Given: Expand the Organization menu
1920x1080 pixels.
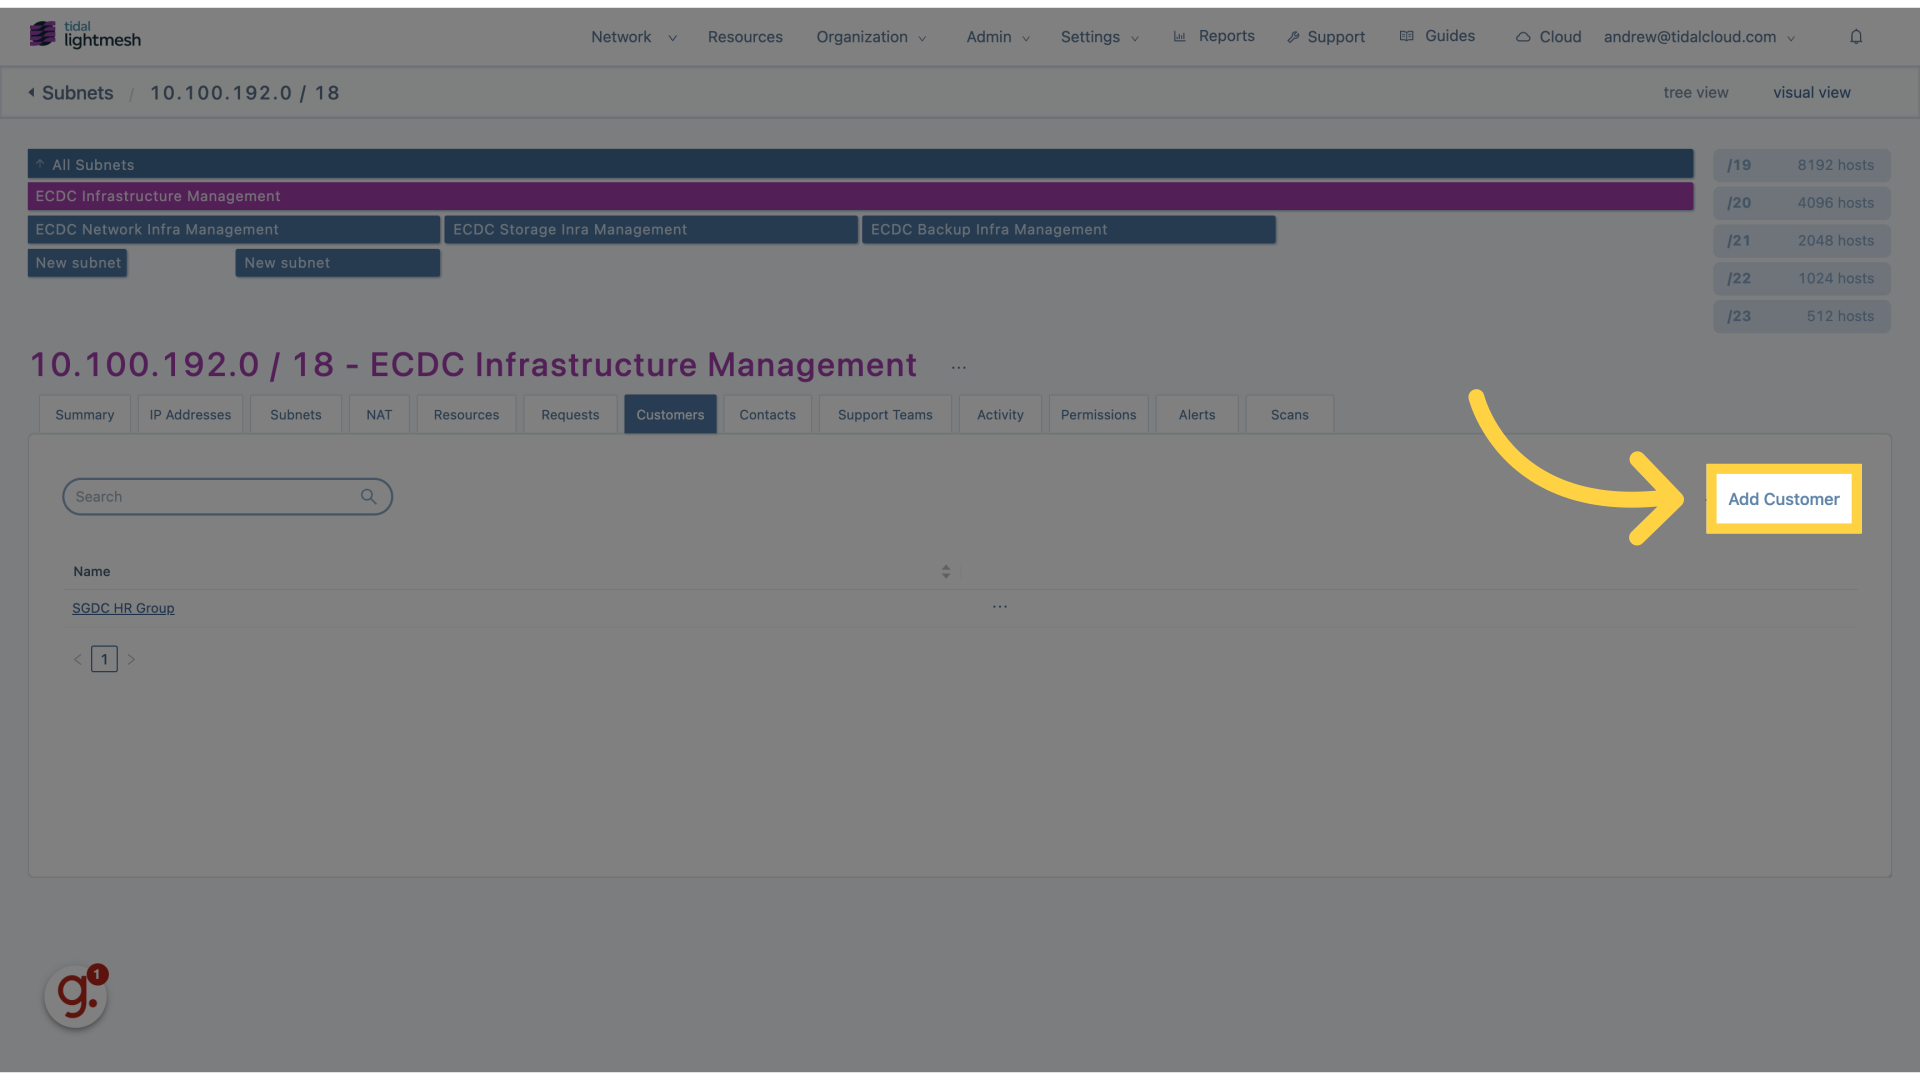Looking at the screenshot, I should point(870,36).
